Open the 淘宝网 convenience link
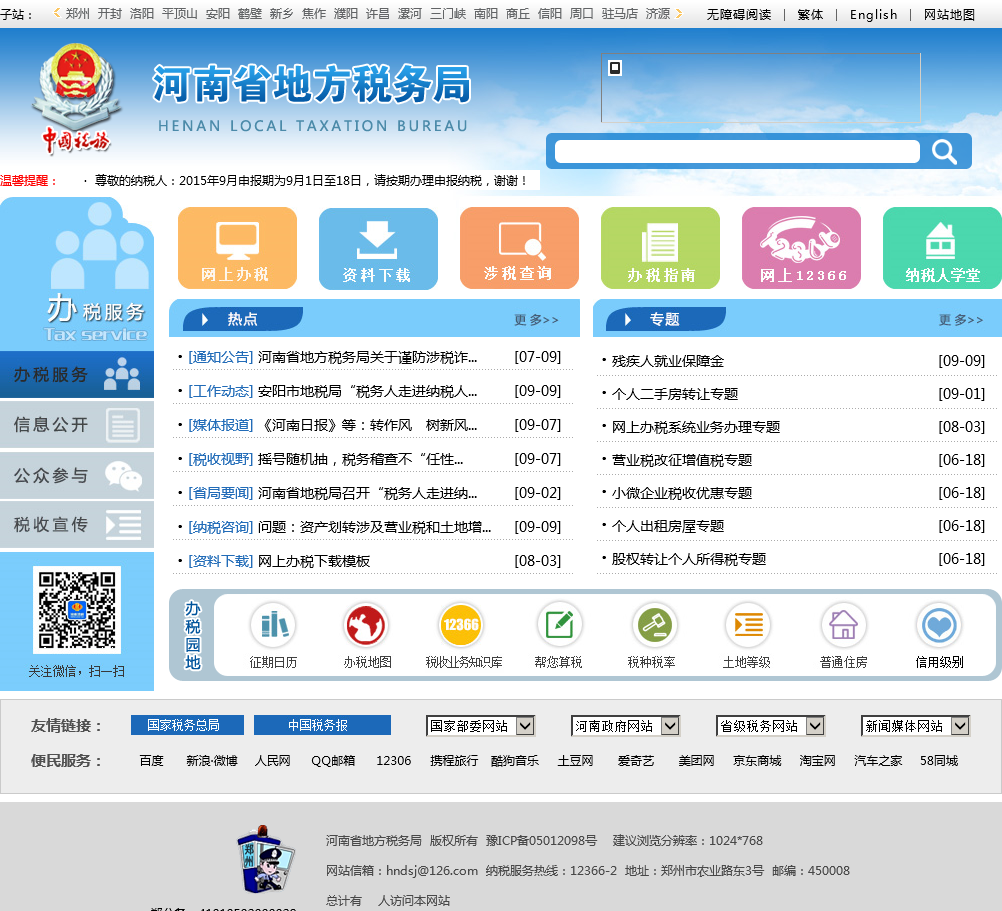 coord(817,761)
